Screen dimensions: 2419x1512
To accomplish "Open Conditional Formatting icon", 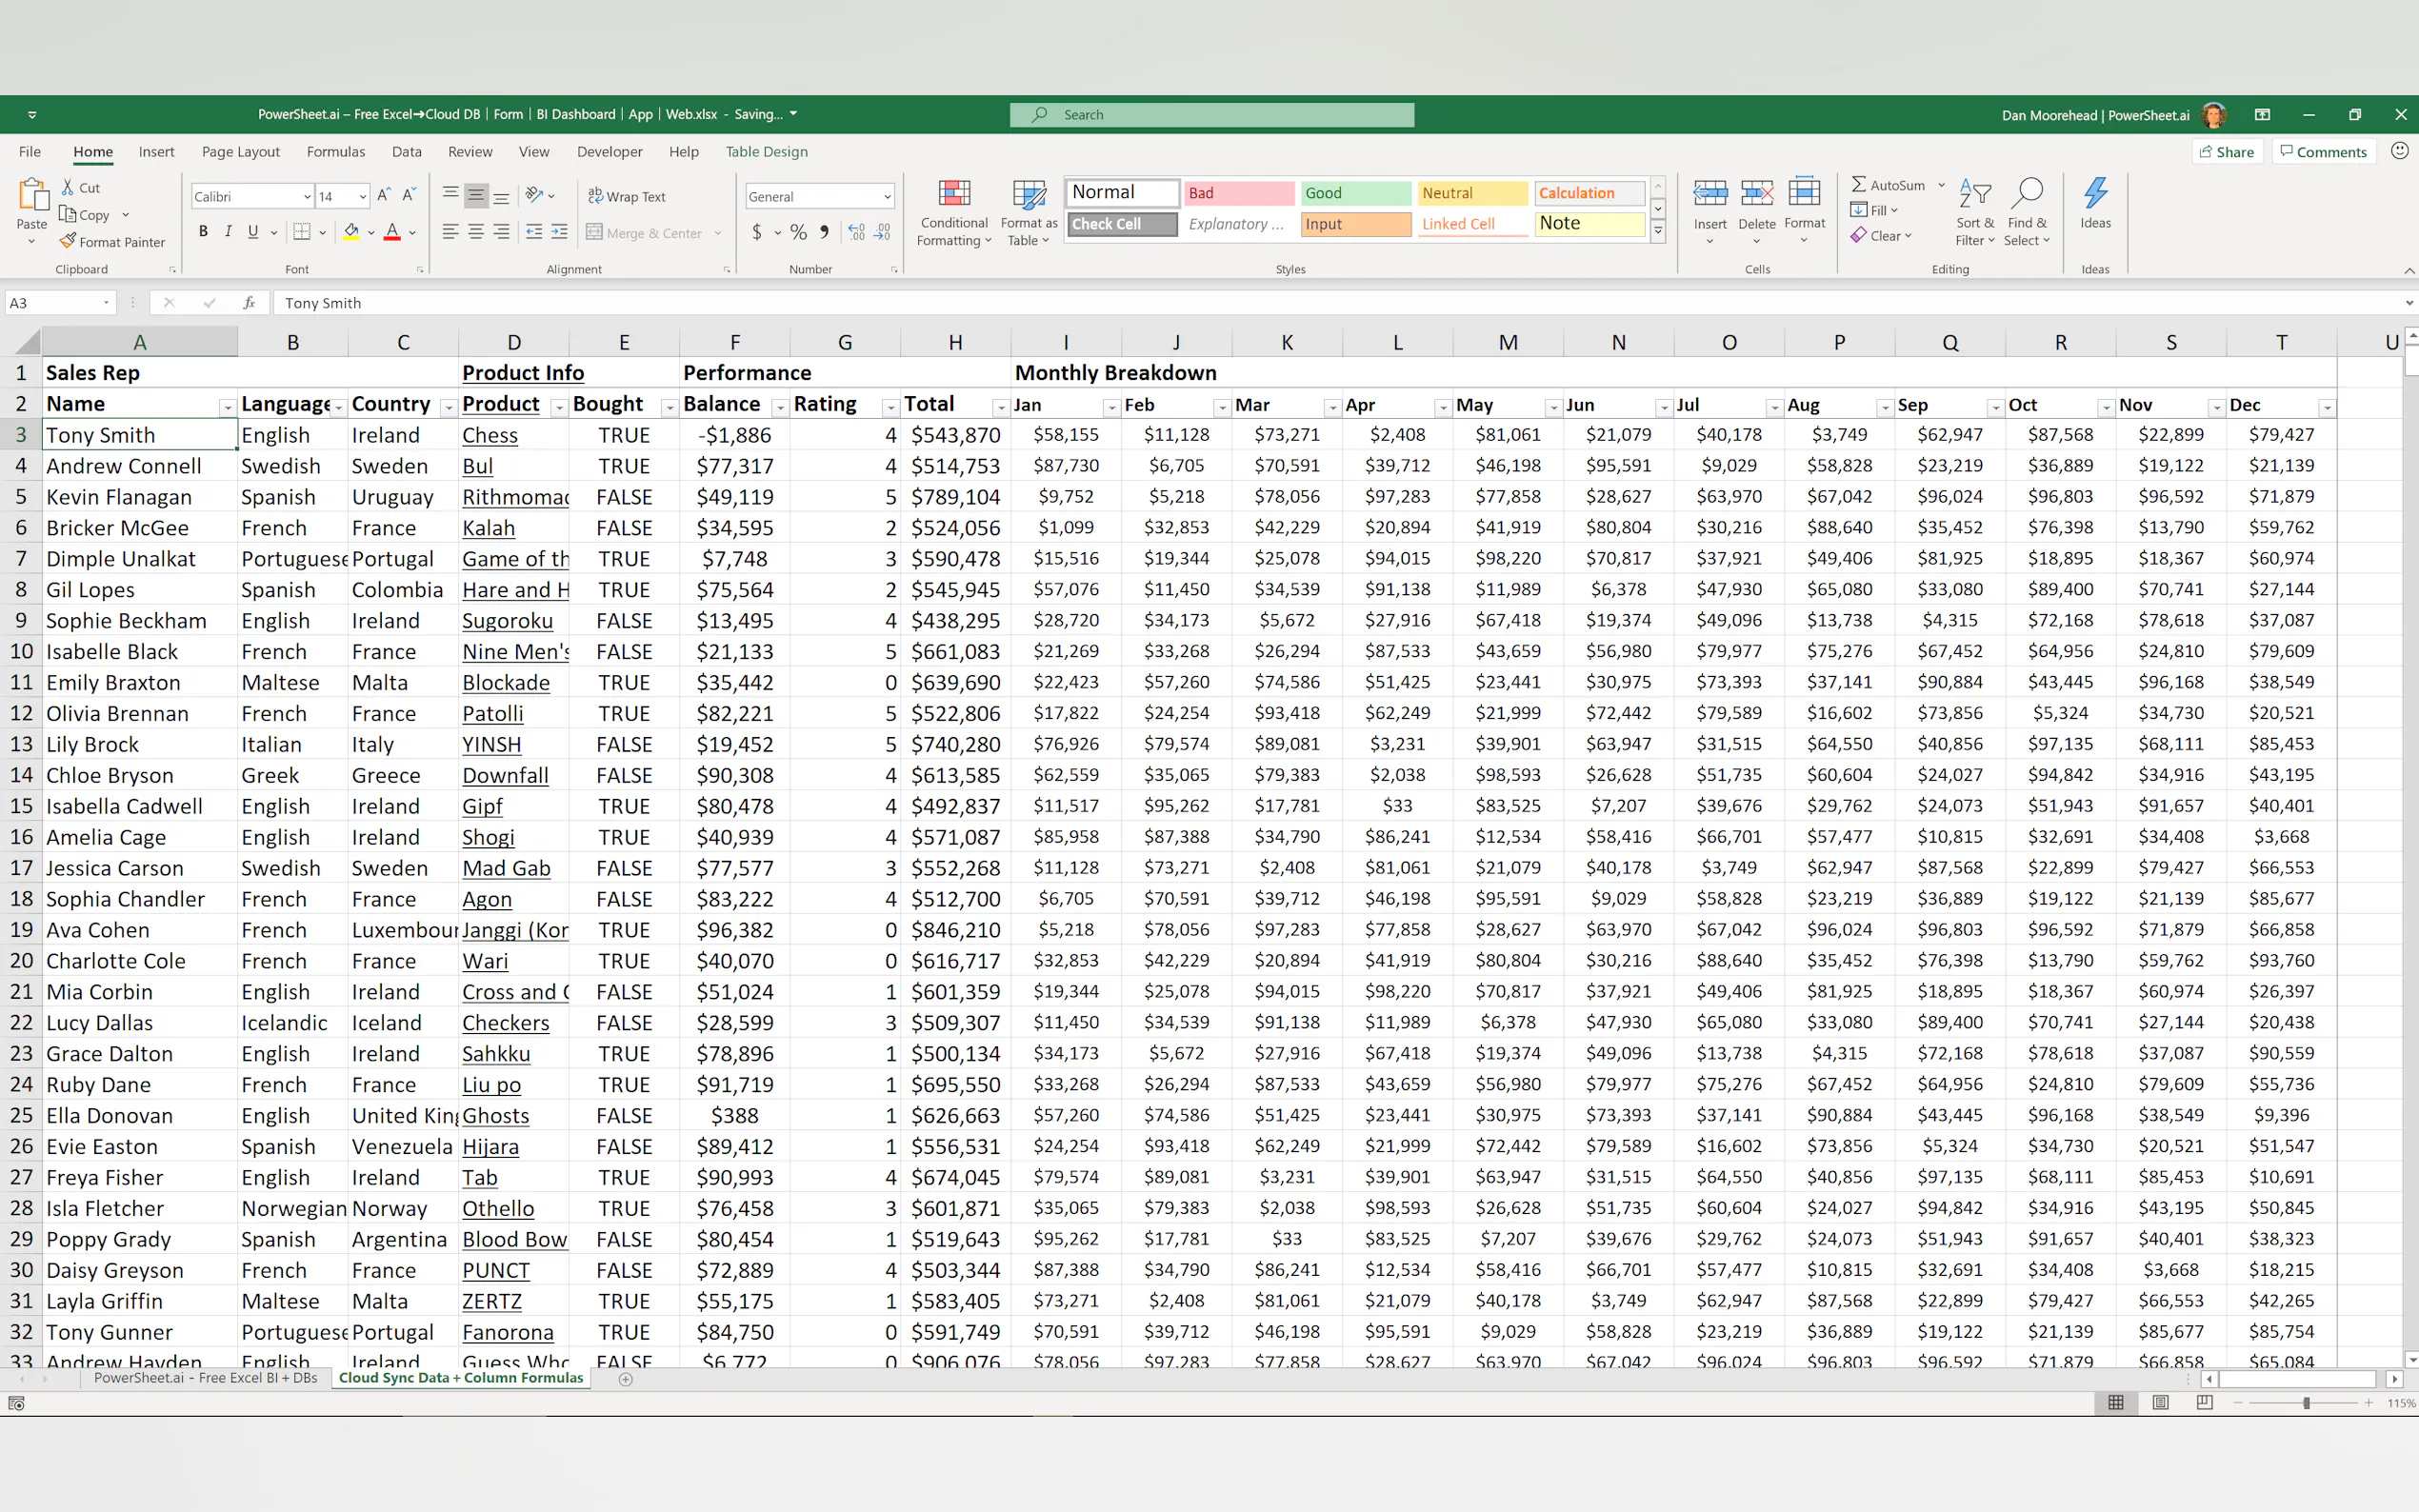I will point(954,195).
